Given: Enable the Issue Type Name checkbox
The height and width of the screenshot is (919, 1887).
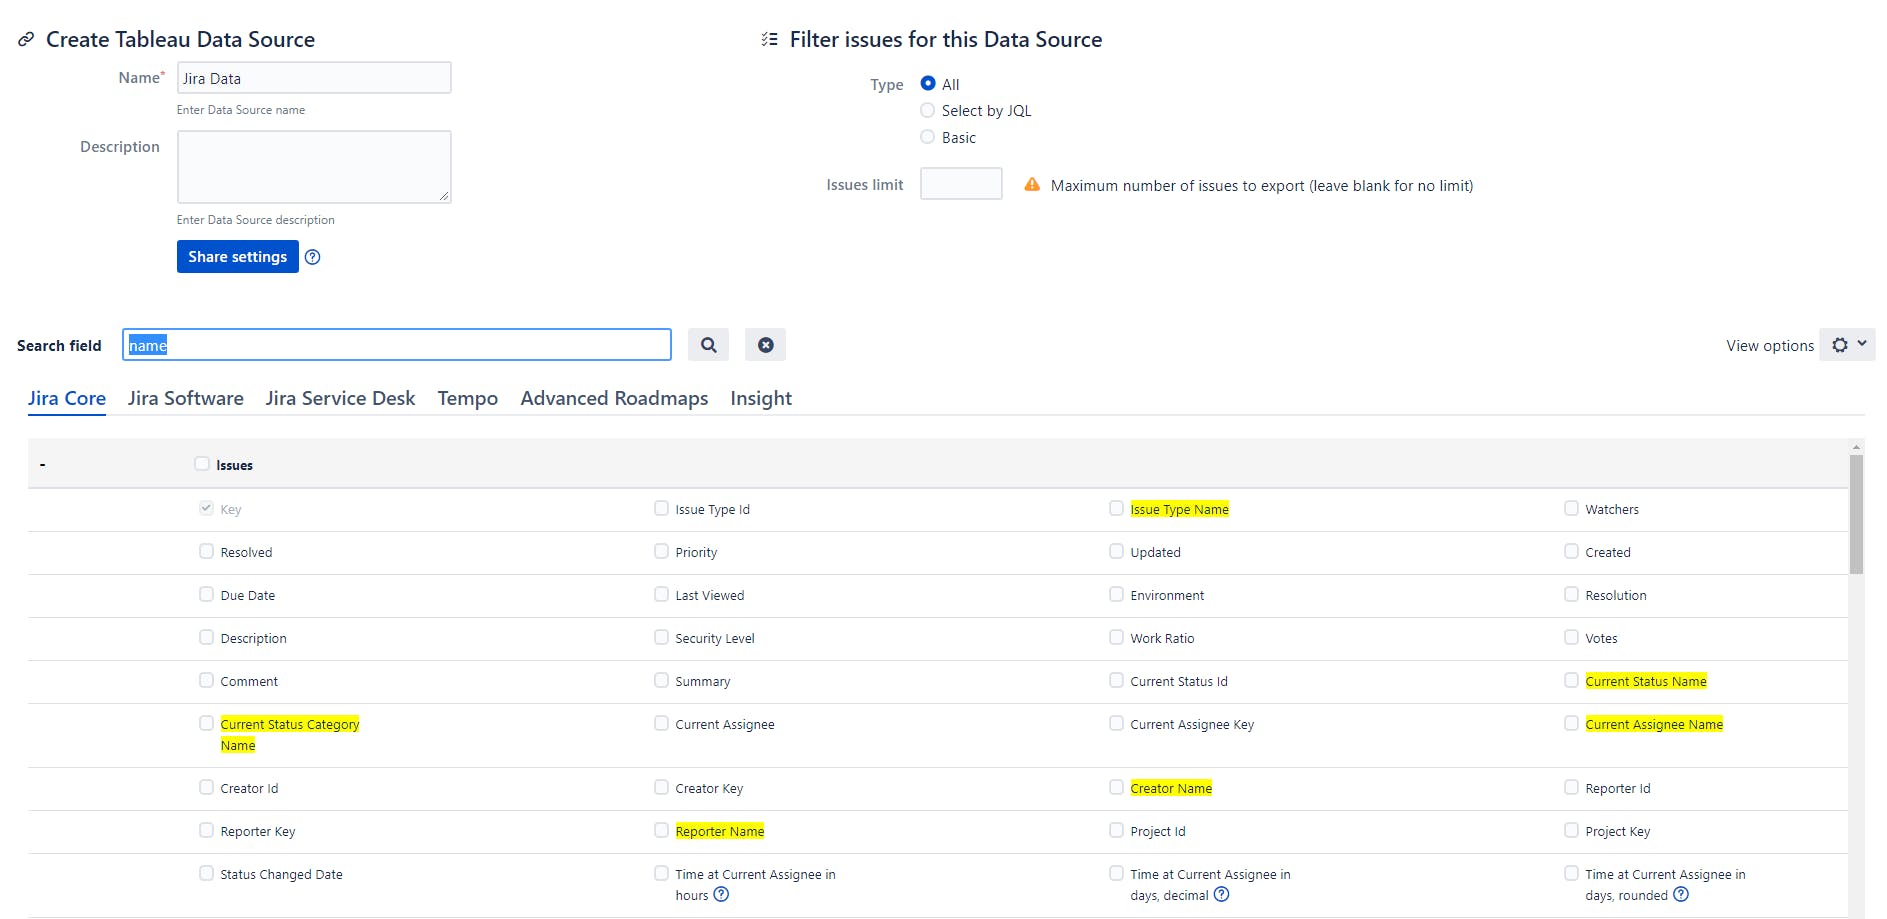Looking at the screenshot, I should tap(1116, 509).
